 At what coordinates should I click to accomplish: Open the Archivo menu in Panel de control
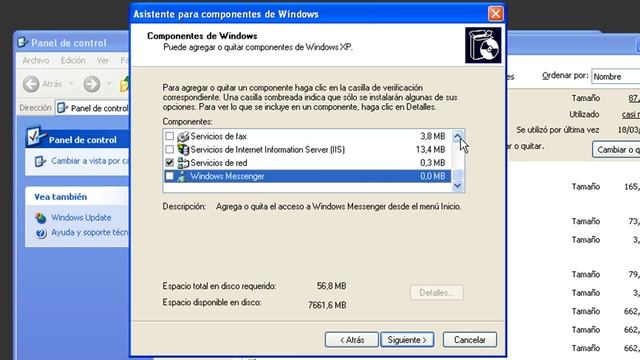(x=36, y=60)
